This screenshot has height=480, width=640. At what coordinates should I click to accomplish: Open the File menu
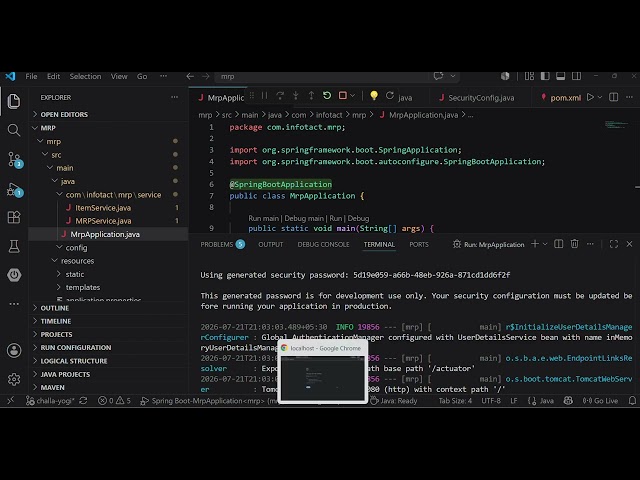pos(31,76)
